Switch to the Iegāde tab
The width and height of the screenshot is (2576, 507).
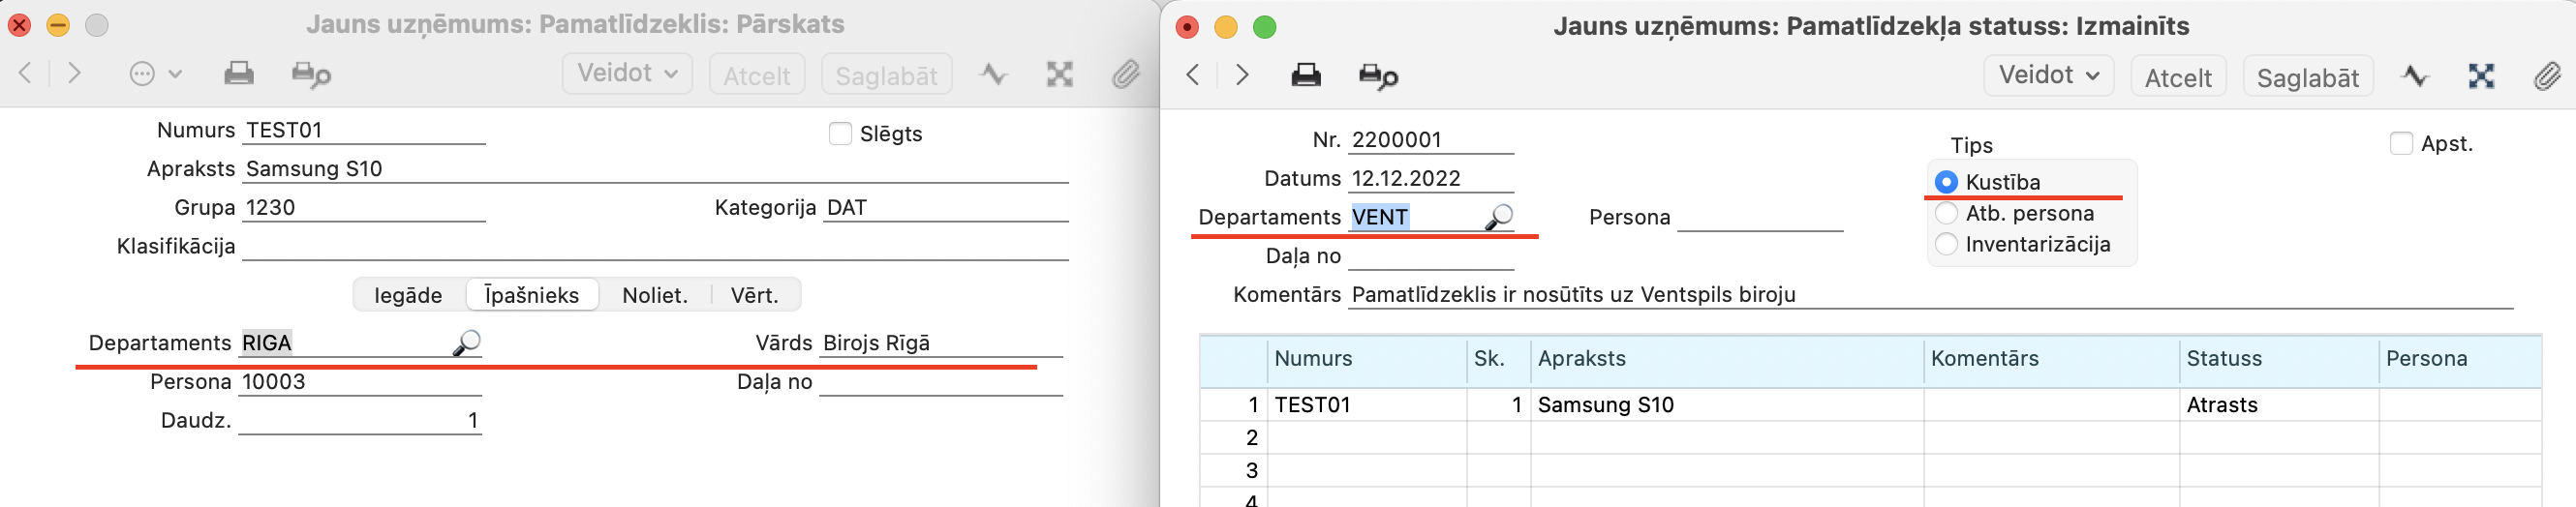point(408,296)
